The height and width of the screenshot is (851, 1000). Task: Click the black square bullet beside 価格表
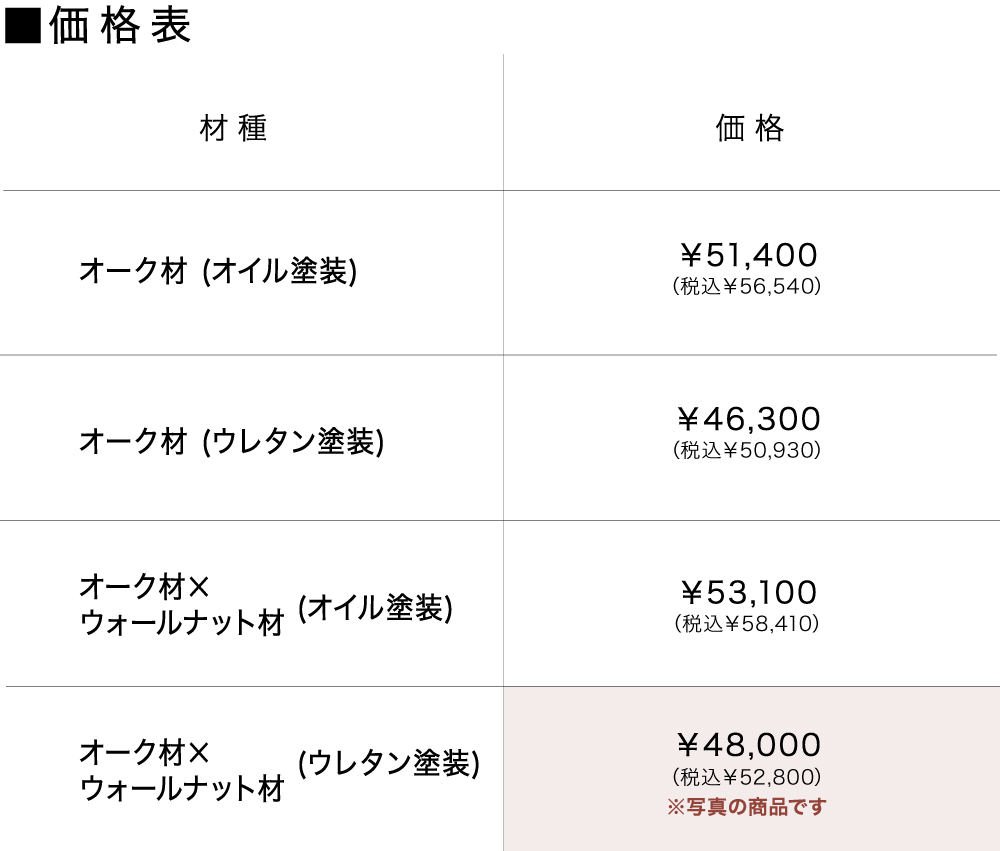pyautogui.click(x=22, y=27)
